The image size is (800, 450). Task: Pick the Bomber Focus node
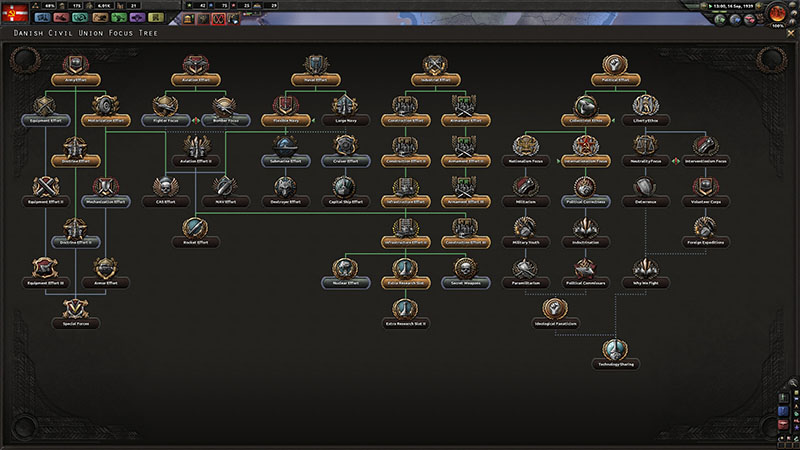[226, 112]
